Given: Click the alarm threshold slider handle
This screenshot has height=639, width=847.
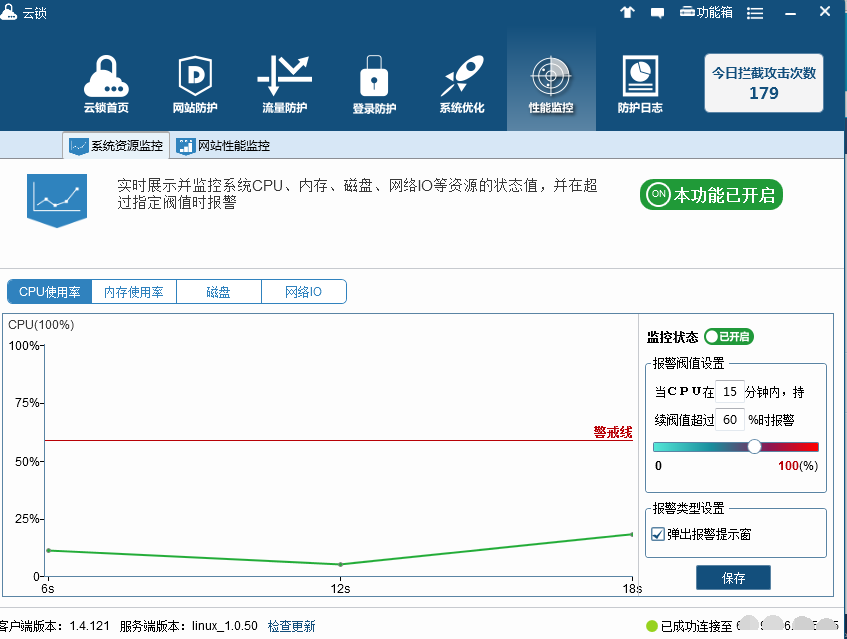Looking at the screenshot, I should click(x=754, y=447).
